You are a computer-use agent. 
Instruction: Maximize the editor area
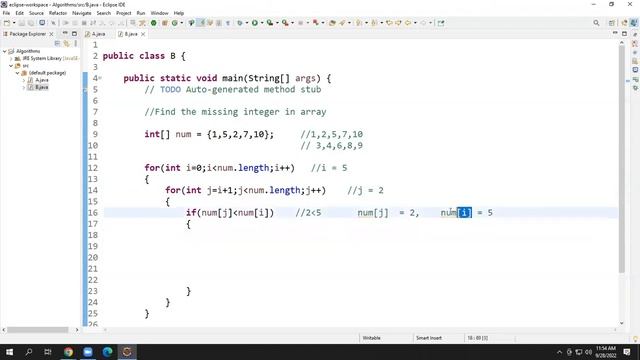pyautogui.click(x=624, y=33)
